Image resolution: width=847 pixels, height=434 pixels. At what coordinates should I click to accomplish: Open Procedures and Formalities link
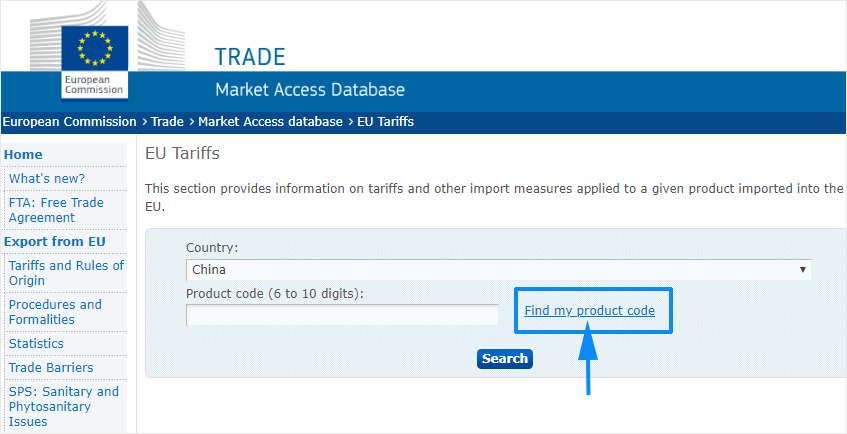point(56,312)
